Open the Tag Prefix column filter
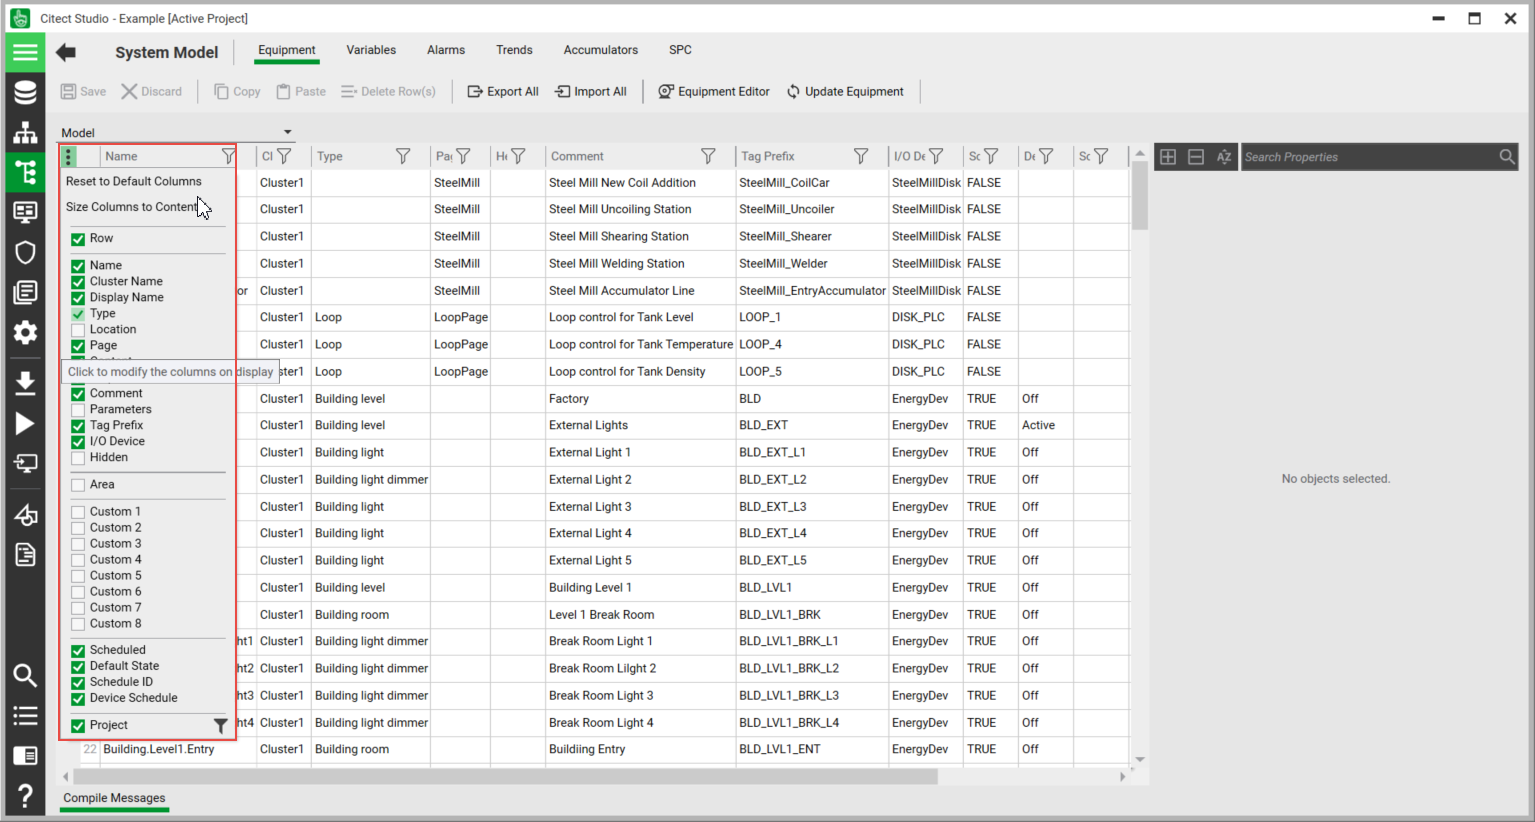 (861, 156)
